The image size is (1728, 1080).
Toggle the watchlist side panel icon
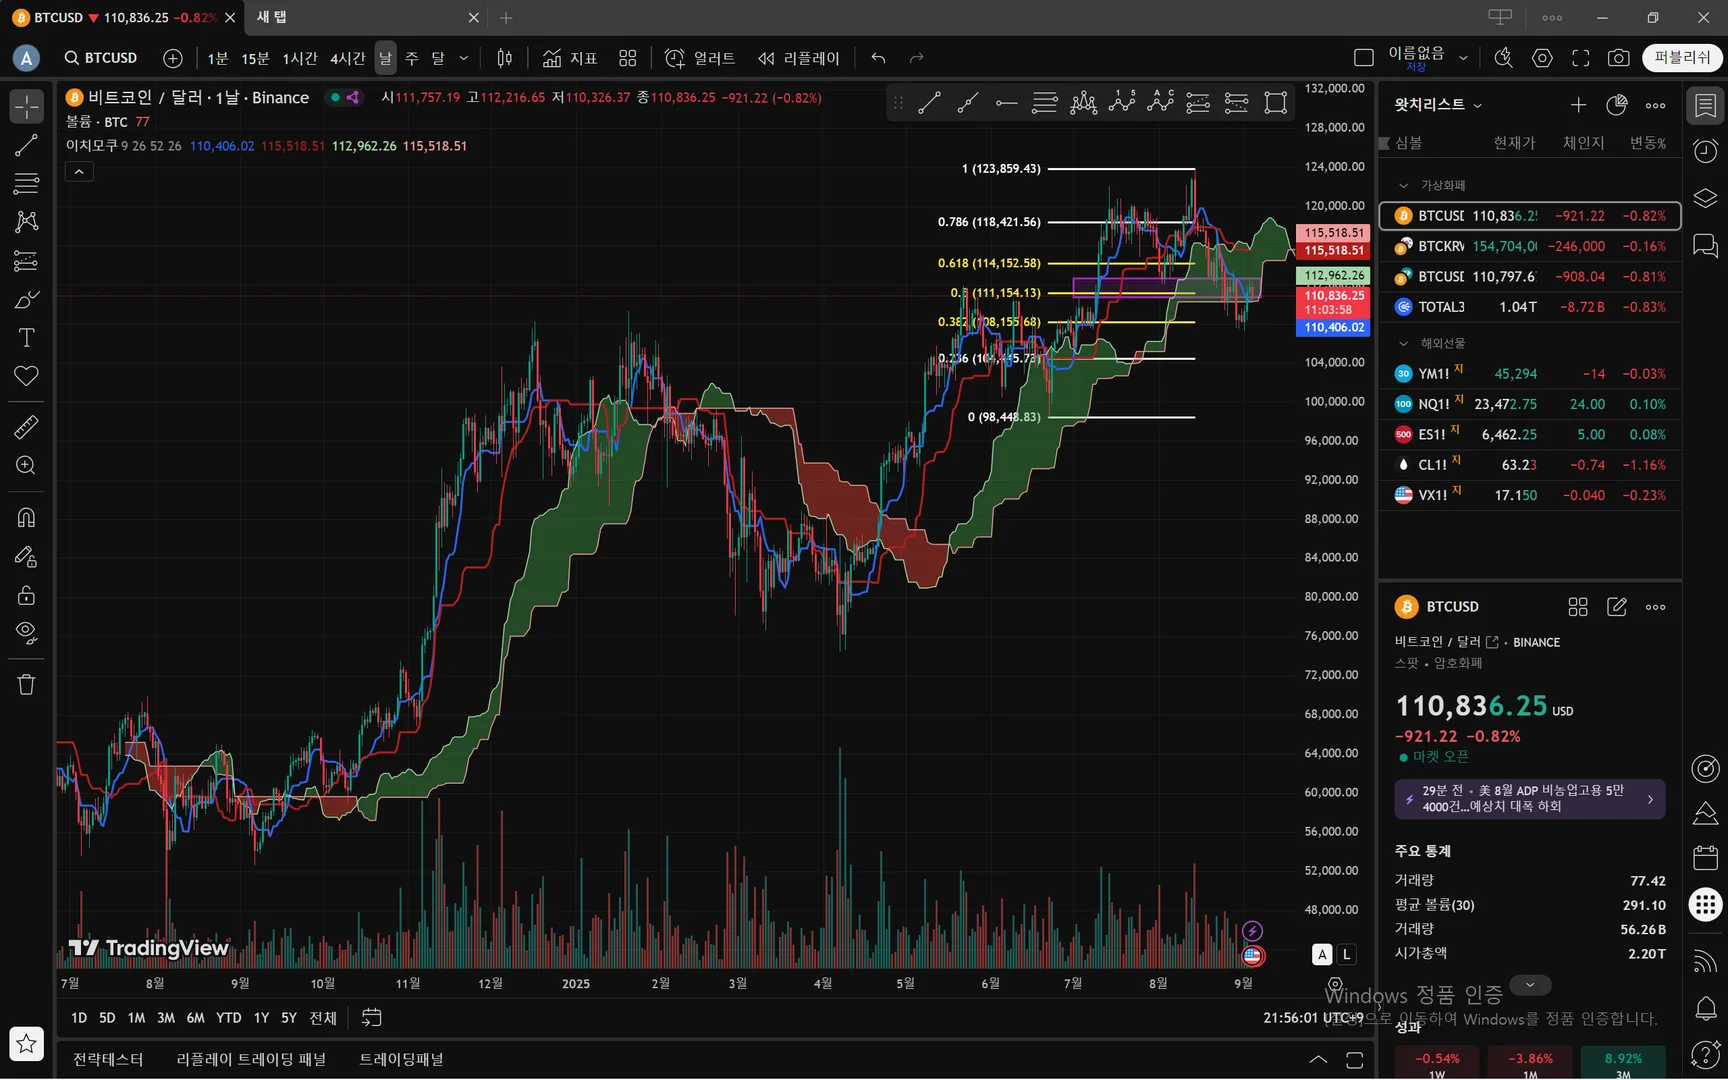click(1706, 105)
